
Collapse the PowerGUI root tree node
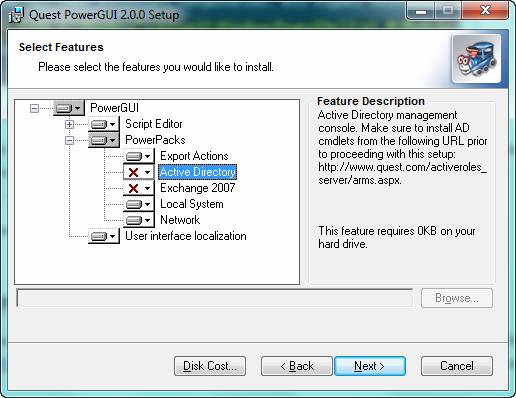coord(34,108)
